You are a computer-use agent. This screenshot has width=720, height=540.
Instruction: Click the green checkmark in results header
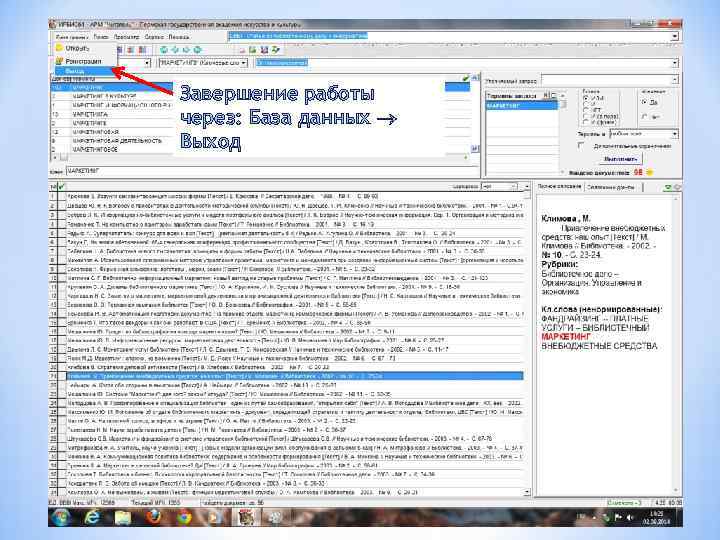[x=62, y=186]
